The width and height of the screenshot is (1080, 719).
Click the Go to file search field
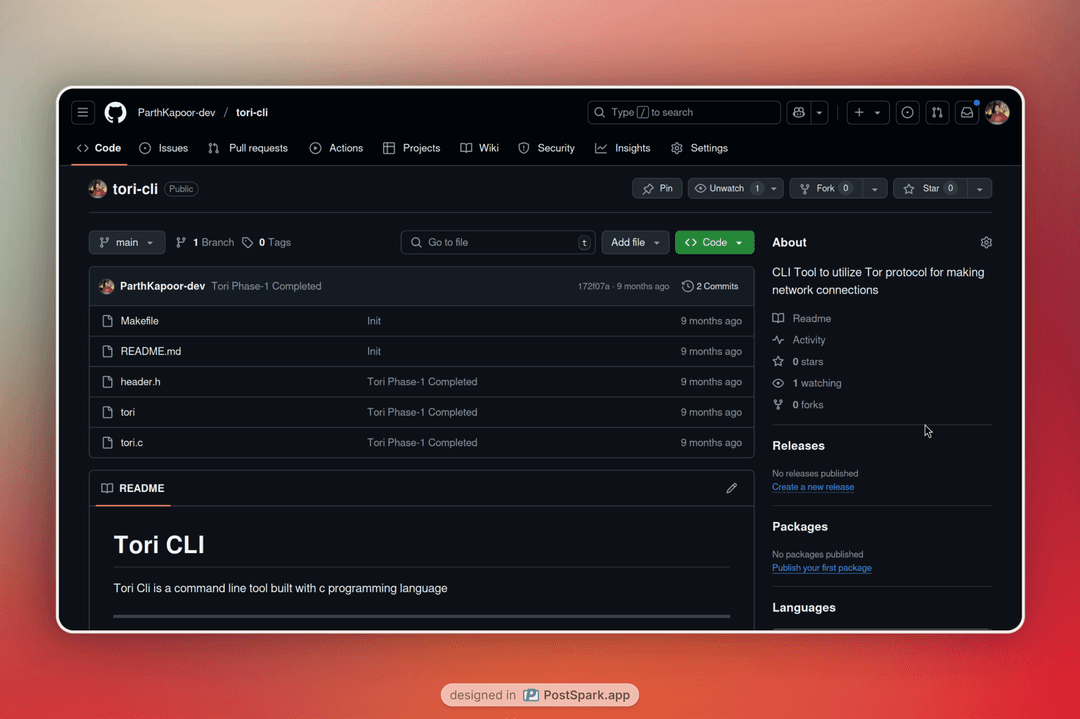(x=498, y=243)
